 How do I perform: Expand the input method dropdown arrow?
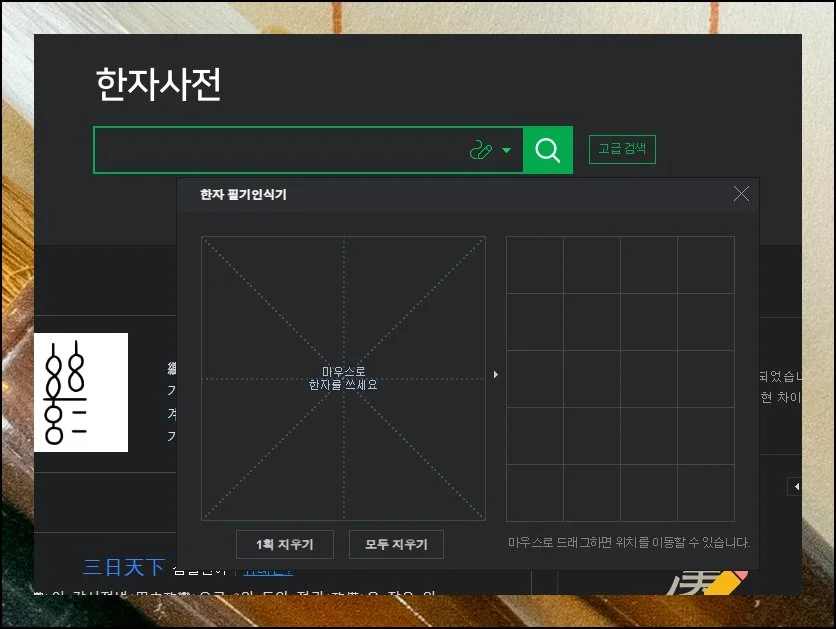(507, 151)
